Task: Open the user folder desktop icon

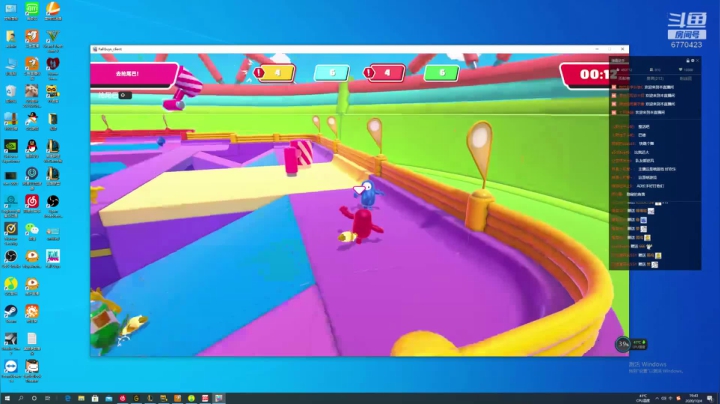Action: pos(11,38)
